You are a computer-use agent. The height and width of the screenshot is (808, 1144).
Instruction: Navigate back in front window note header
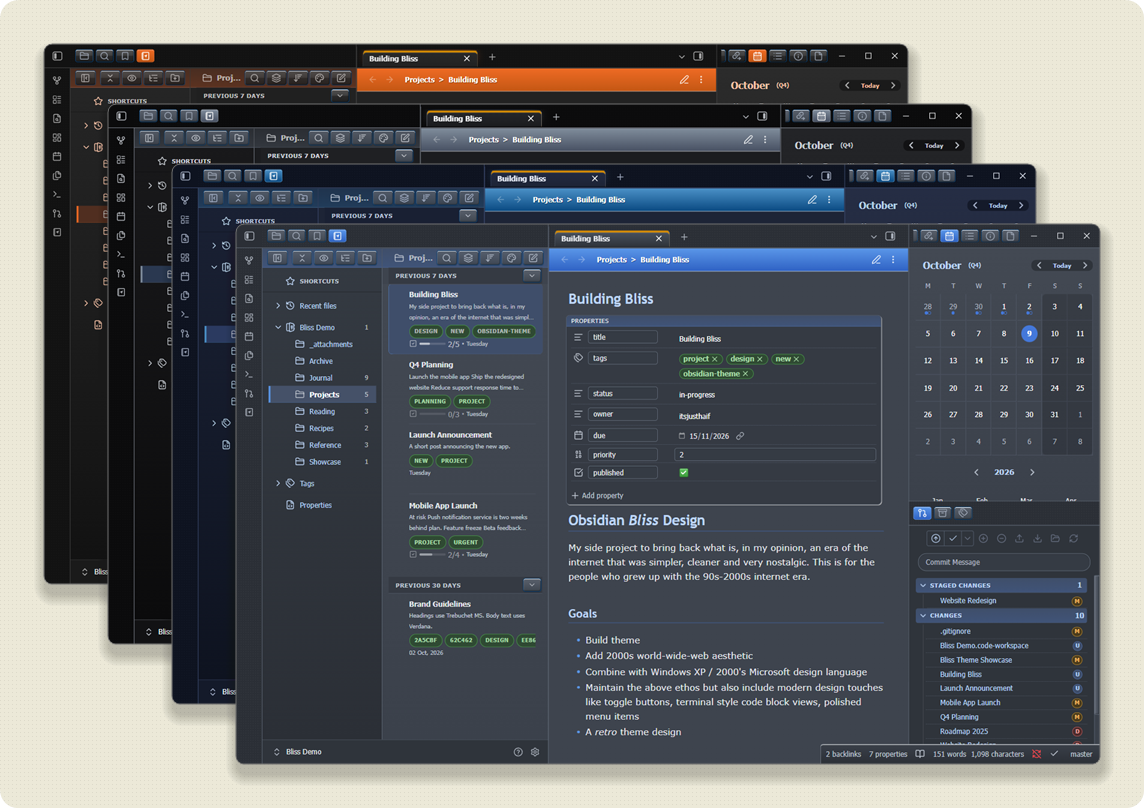pos(565,260)
